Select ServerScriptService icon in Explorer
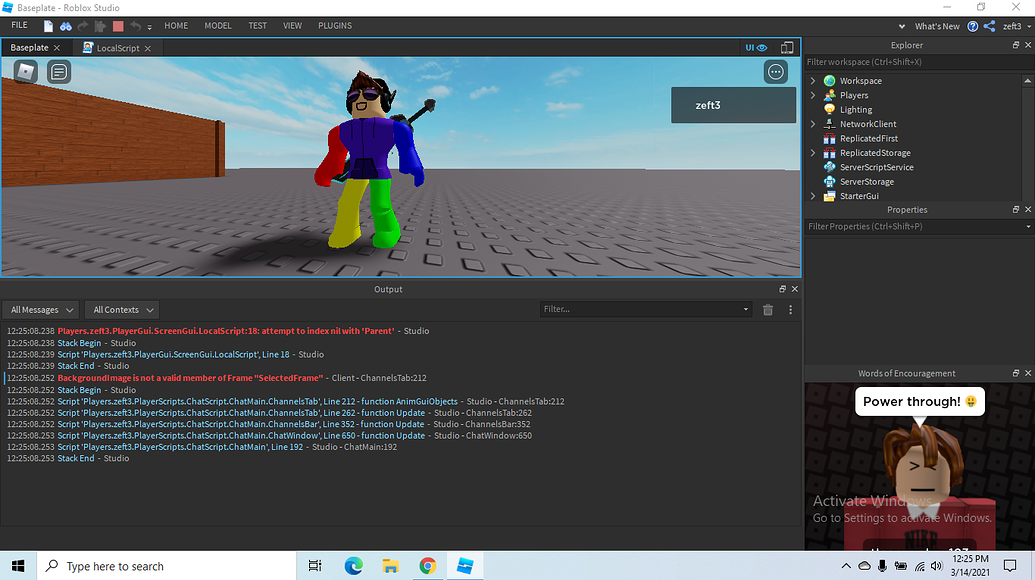The image size is (1035, 580). click(830, 167)
